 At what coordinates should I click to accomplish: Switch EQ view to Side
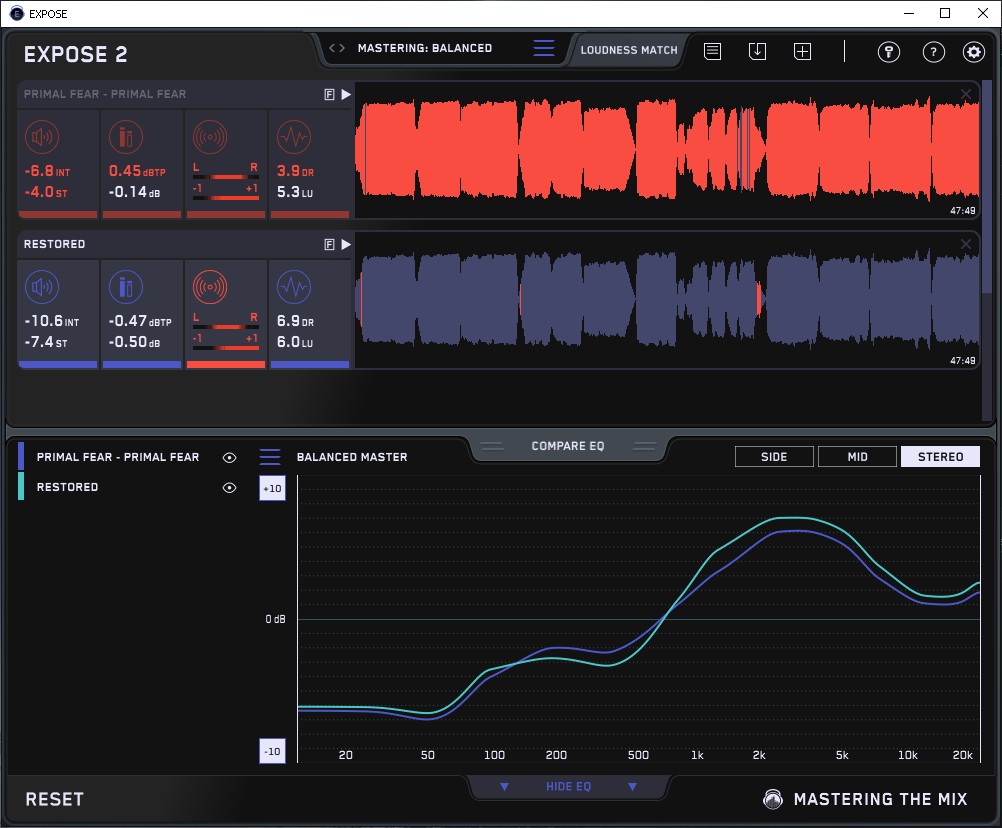774,457
